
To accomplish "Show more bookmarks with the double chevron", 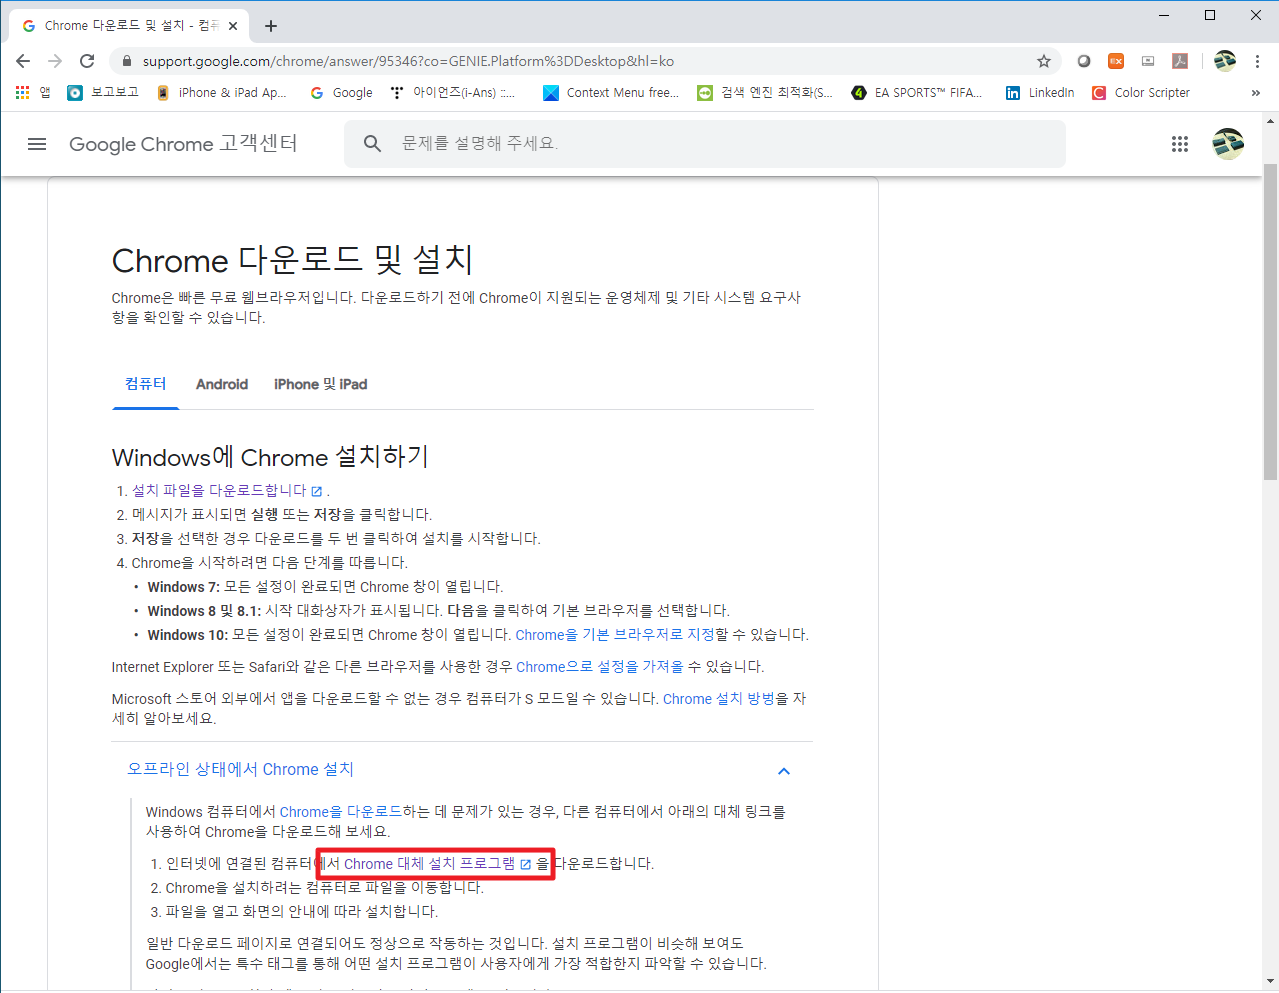I will coord(1256,92).
